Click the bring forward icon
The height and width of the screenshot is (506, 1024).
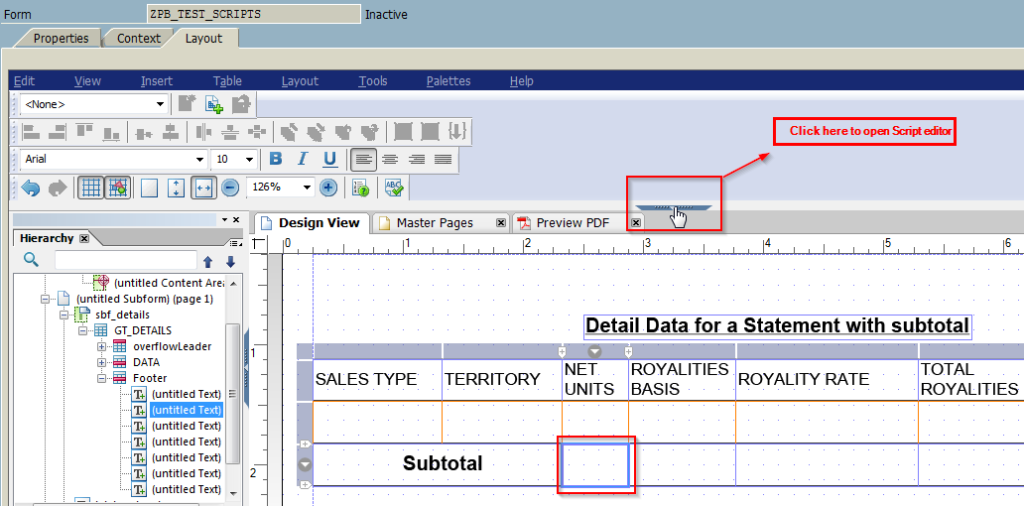pyautogui.click(x=343, y=132)
